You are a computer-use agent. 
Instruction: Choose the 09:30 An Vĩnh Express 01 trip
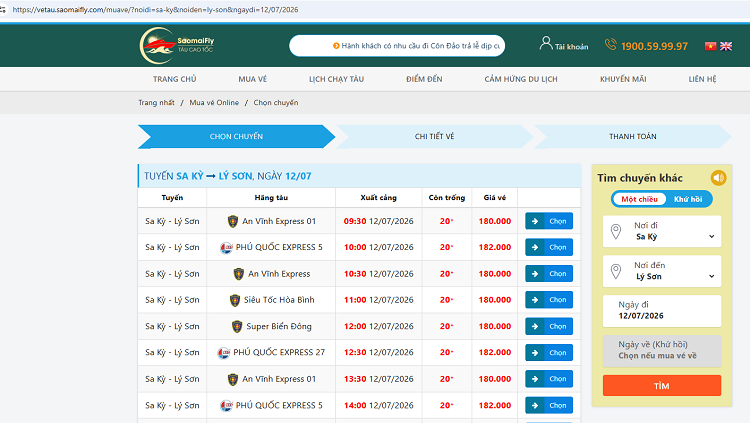(x=549, y=221)
